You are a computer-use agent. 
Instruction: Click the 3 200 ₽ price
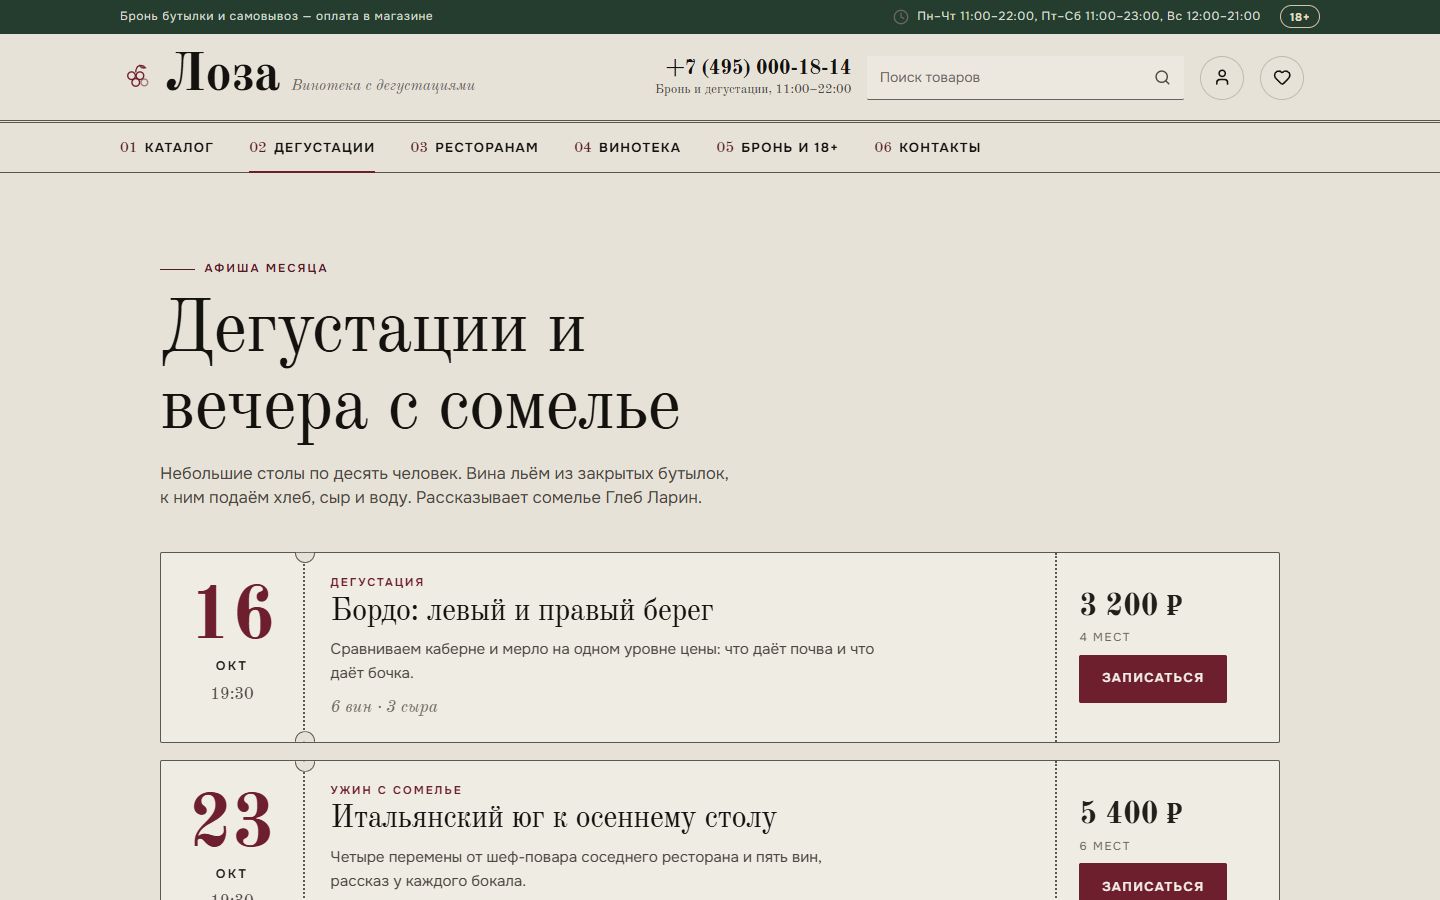[1131, 605]
